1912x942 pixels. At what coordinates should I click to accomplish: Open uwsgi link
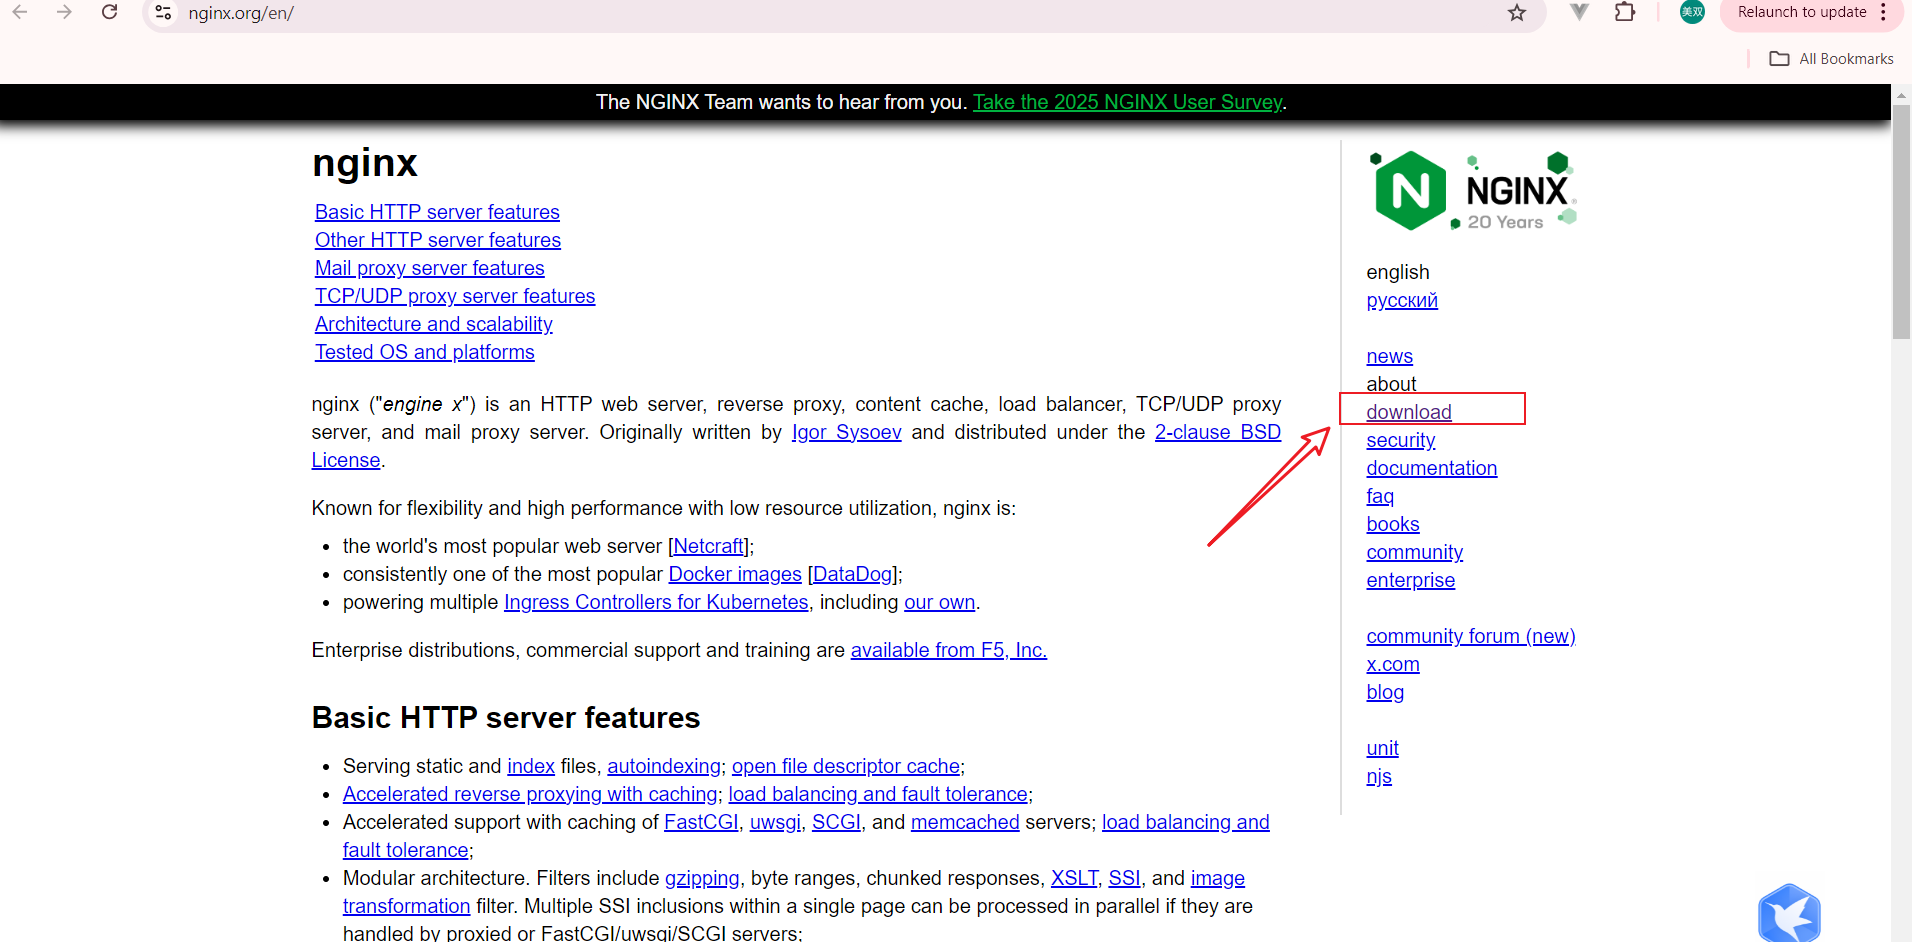coord(775,822)
